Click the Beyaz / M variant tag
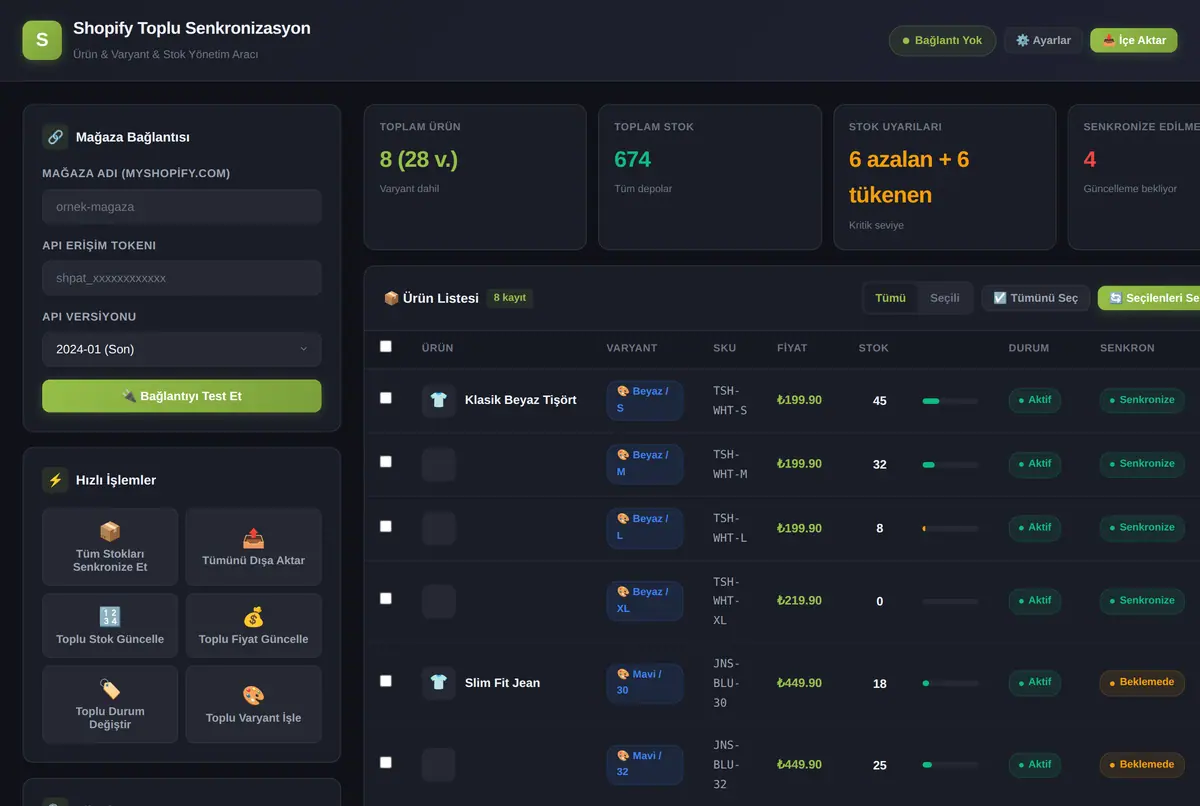Screen dimensions: 1200x806 (x=645, y=464)
